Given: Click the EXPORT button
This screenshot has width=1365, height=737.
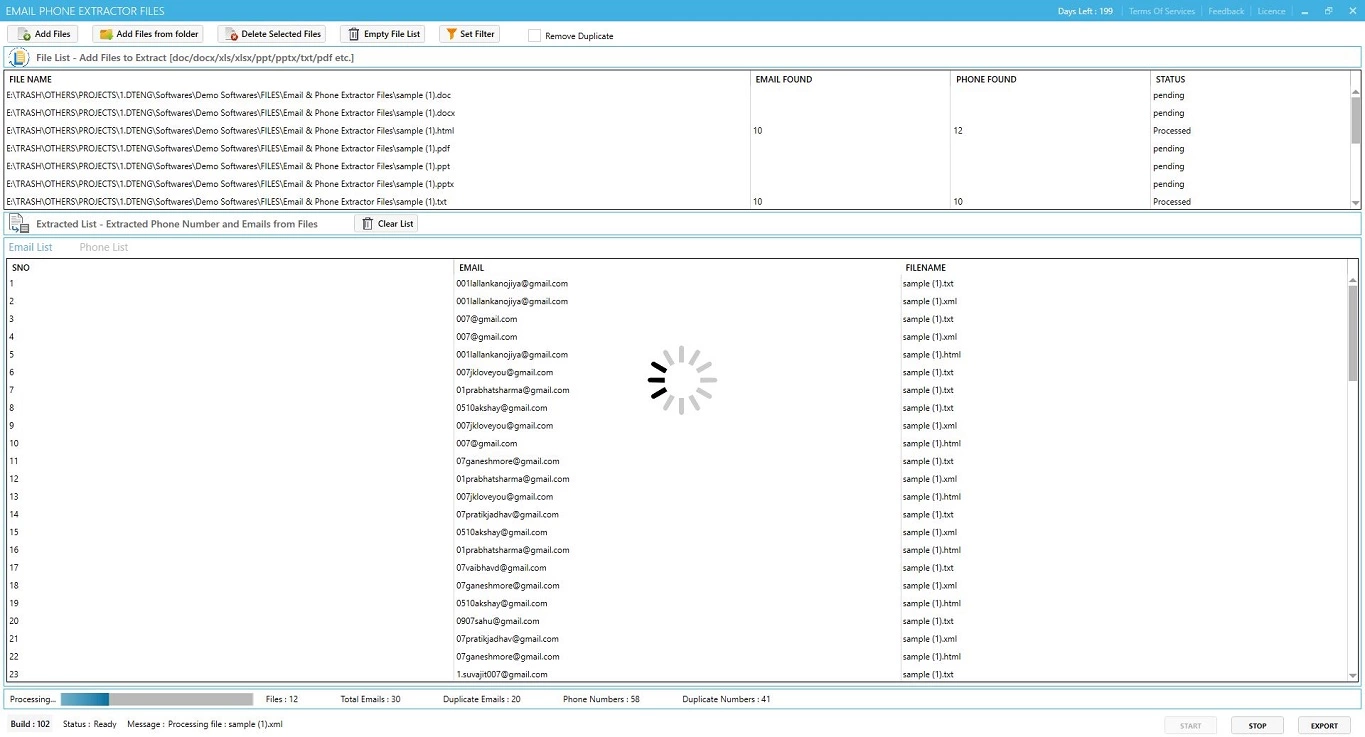Looking at the screenshot, I should pyautogui.click(x=1323, y=725).
